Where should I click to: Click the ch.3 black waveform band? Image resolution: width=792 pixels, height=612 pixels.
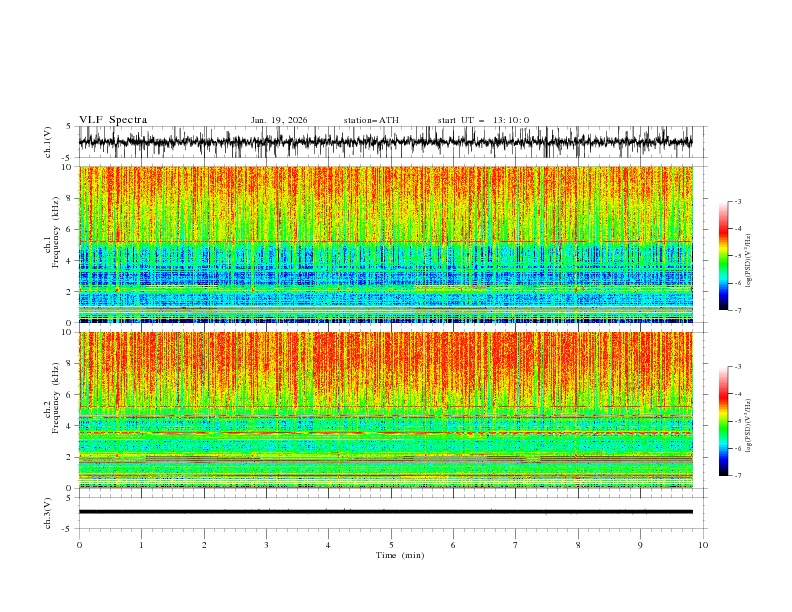click(386, 512)
